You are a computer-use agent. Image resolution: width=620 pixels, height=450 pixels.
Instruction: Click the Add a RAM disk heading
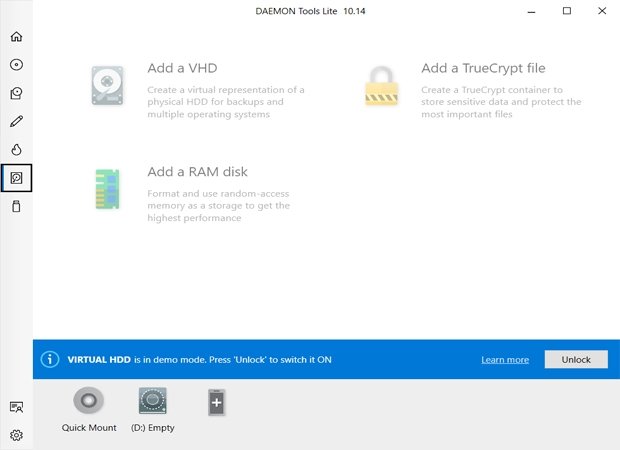197,172
